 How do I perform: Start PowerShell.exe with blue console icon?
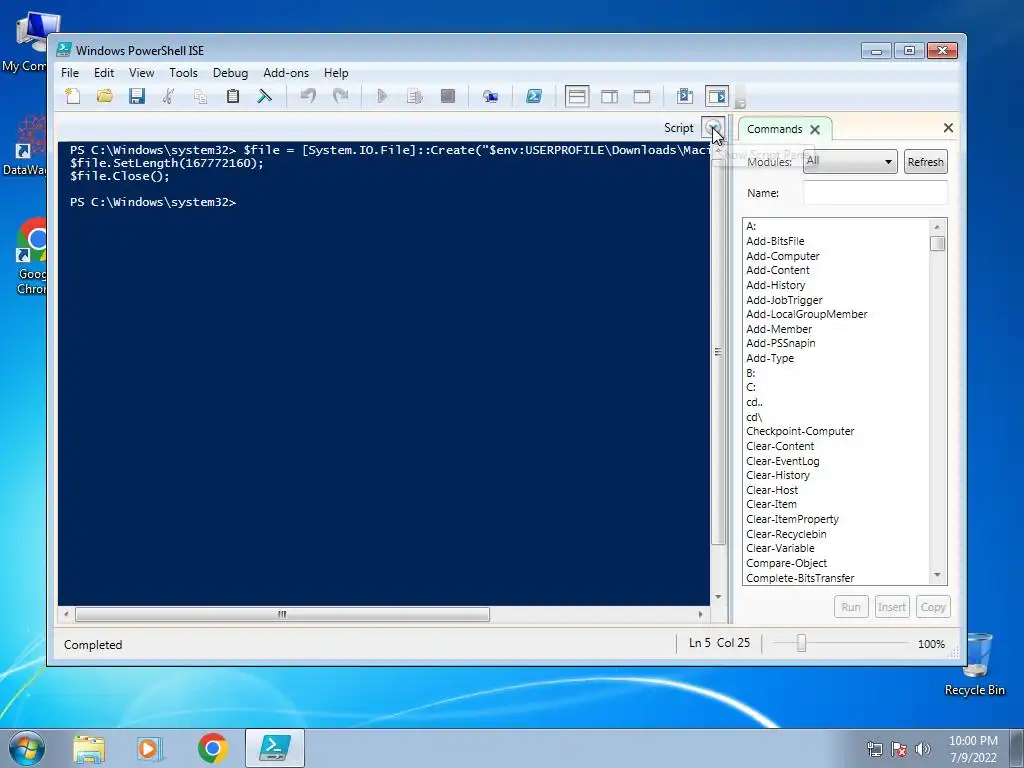click(534, 97)
